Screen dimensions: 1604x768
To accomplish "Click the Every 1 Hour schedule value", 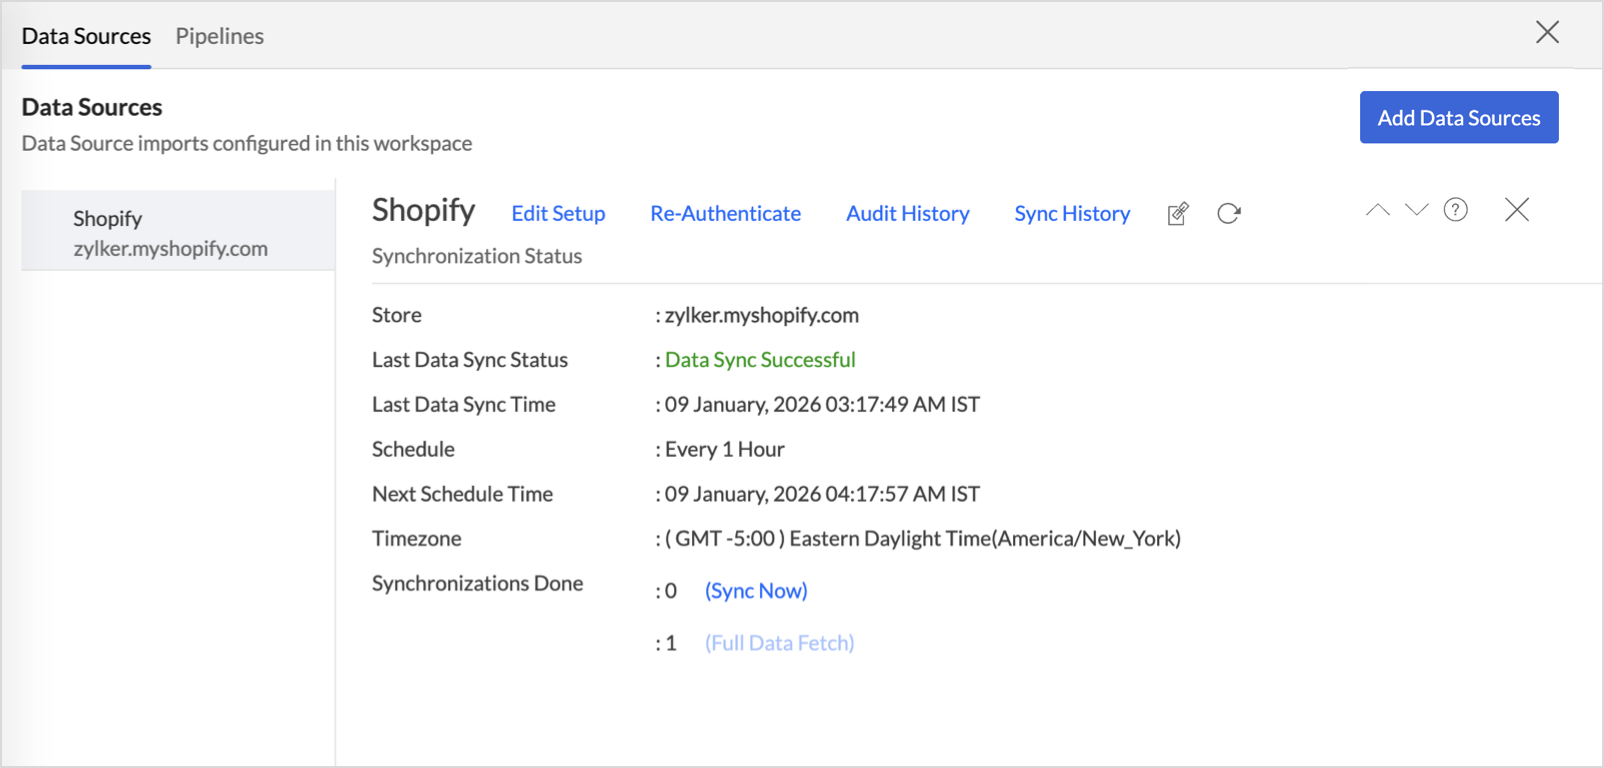I will [x=724, y=450].
